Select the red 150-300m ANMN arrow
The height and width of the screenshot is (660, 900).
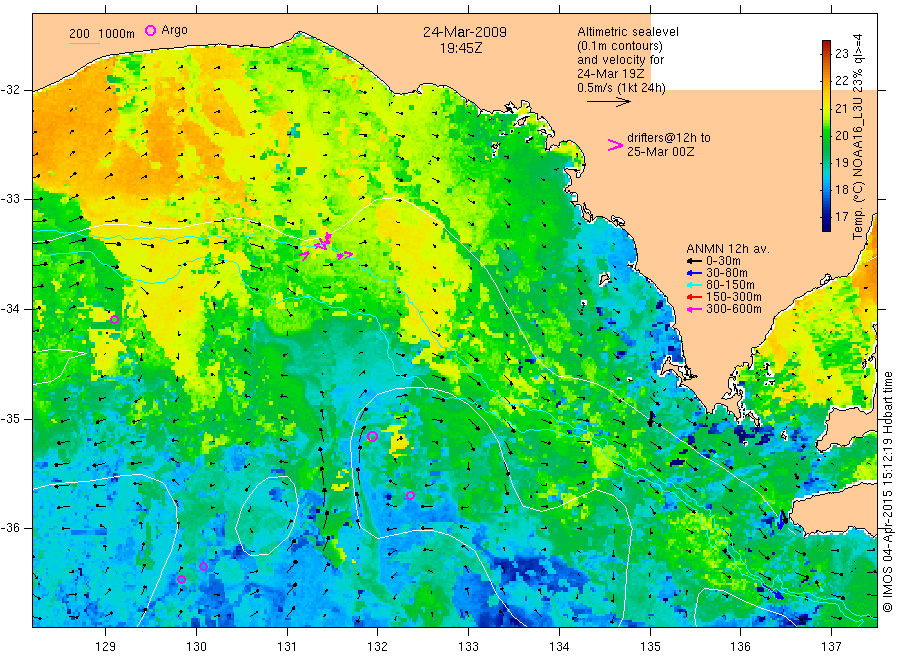tap(695, 297)
